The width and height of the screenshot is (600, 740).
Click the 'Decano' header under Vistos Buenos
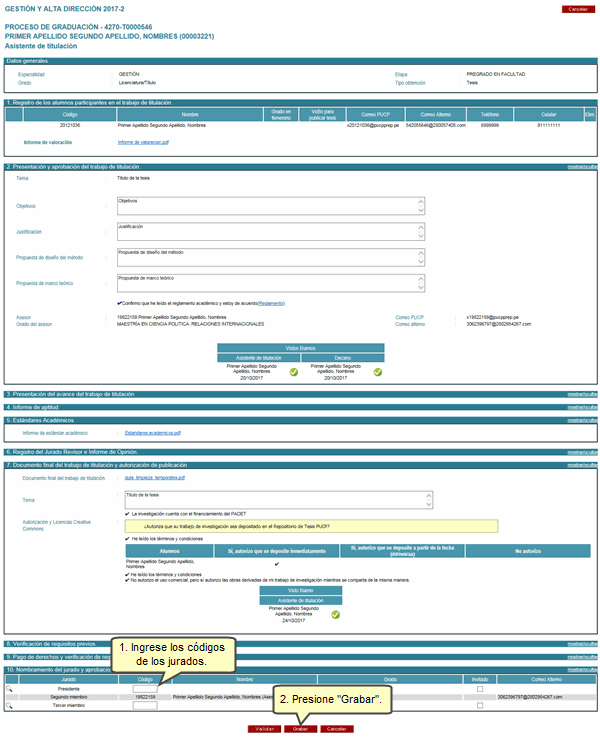tap(343, 358)
